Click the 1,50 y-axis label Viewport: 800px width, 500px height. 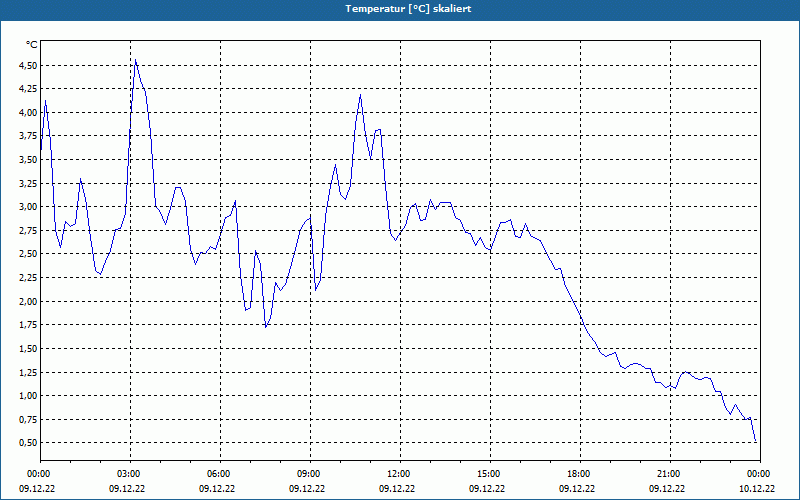[x=29, y=348]
